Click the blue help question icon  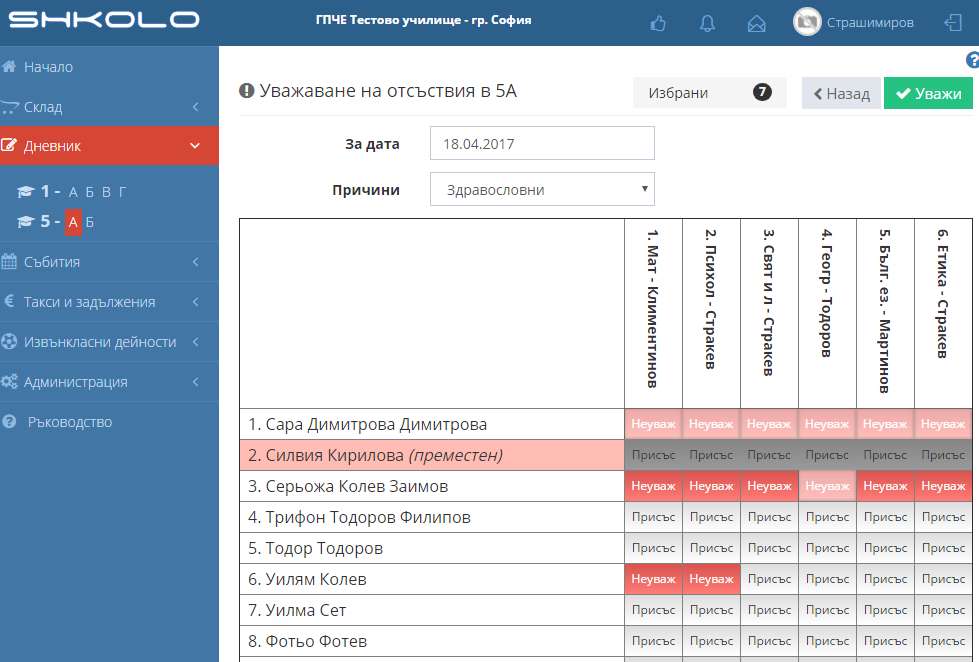pos(971,60)
